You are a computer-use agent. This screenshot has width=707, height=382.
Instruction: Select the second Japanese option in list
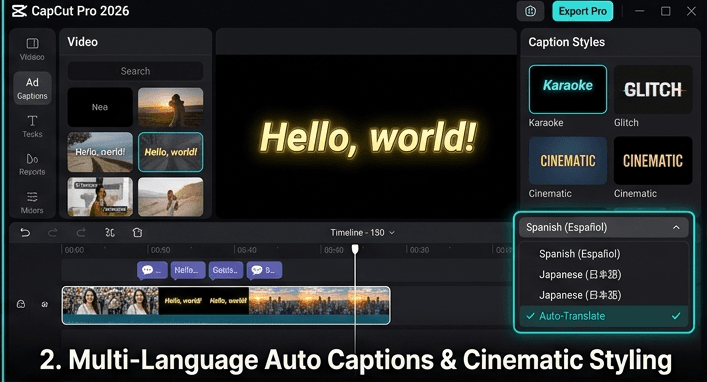tap(603, 295)
